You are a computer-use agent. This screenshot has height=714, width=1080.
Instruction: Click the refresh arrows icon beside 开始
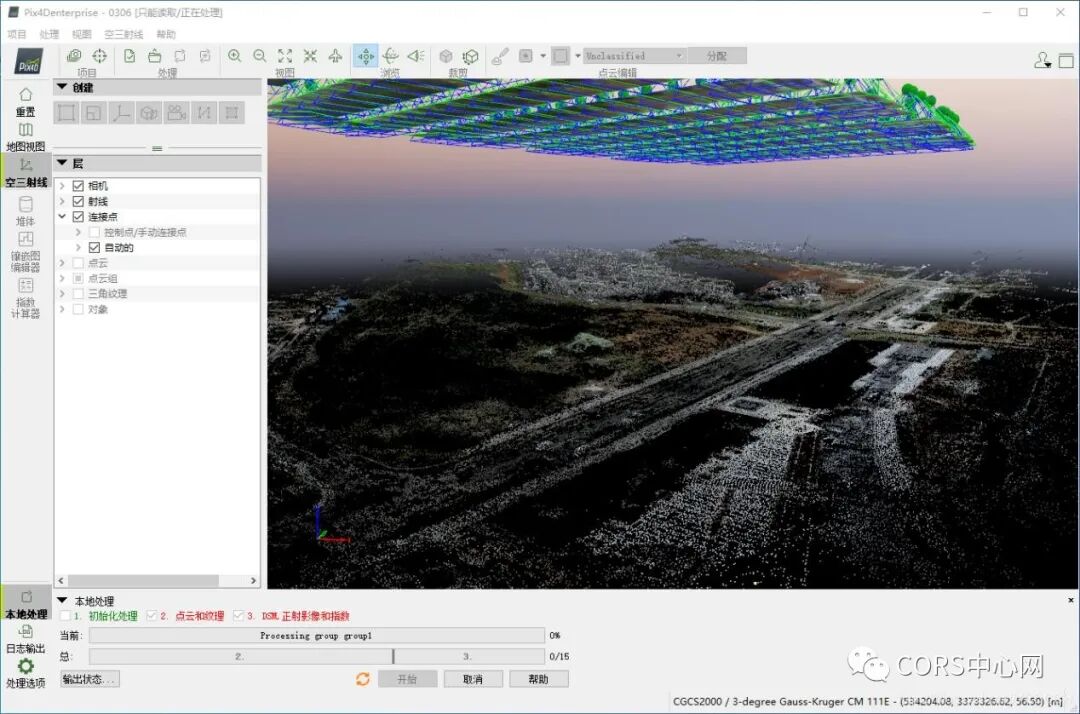pos(363,679)
